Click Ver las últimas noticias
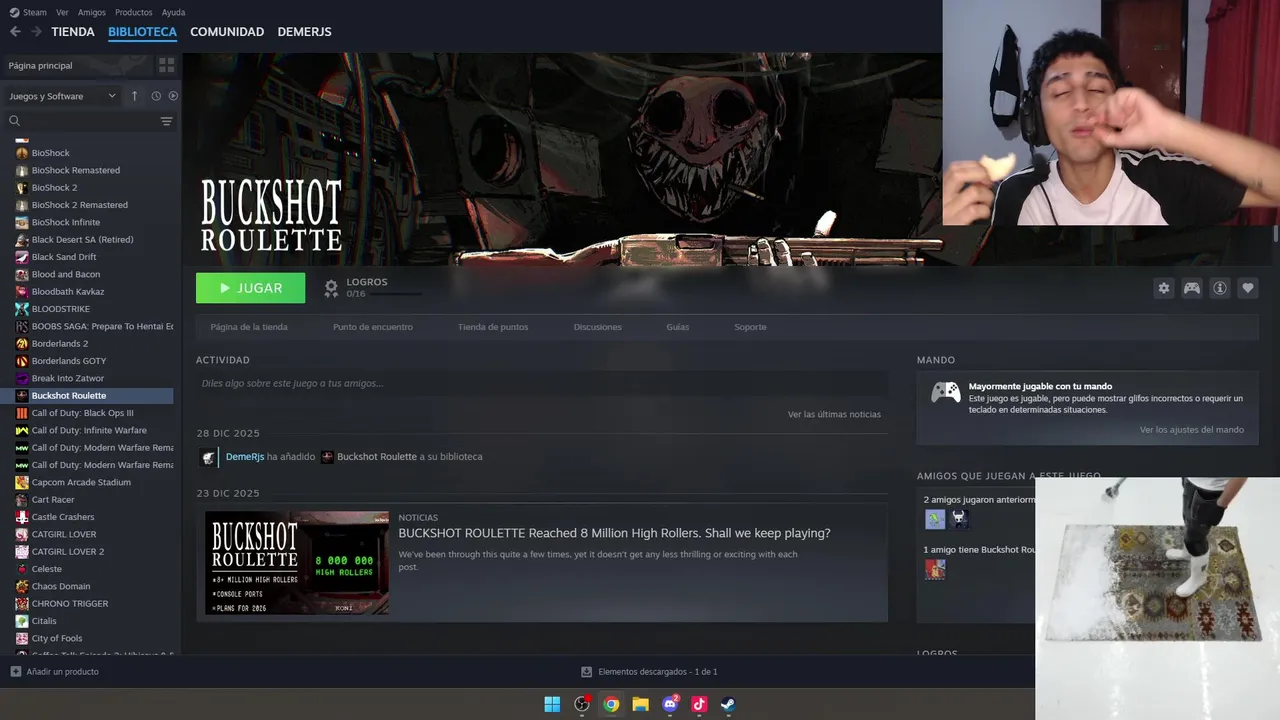The image size is (1280, 720). [834, 414]
